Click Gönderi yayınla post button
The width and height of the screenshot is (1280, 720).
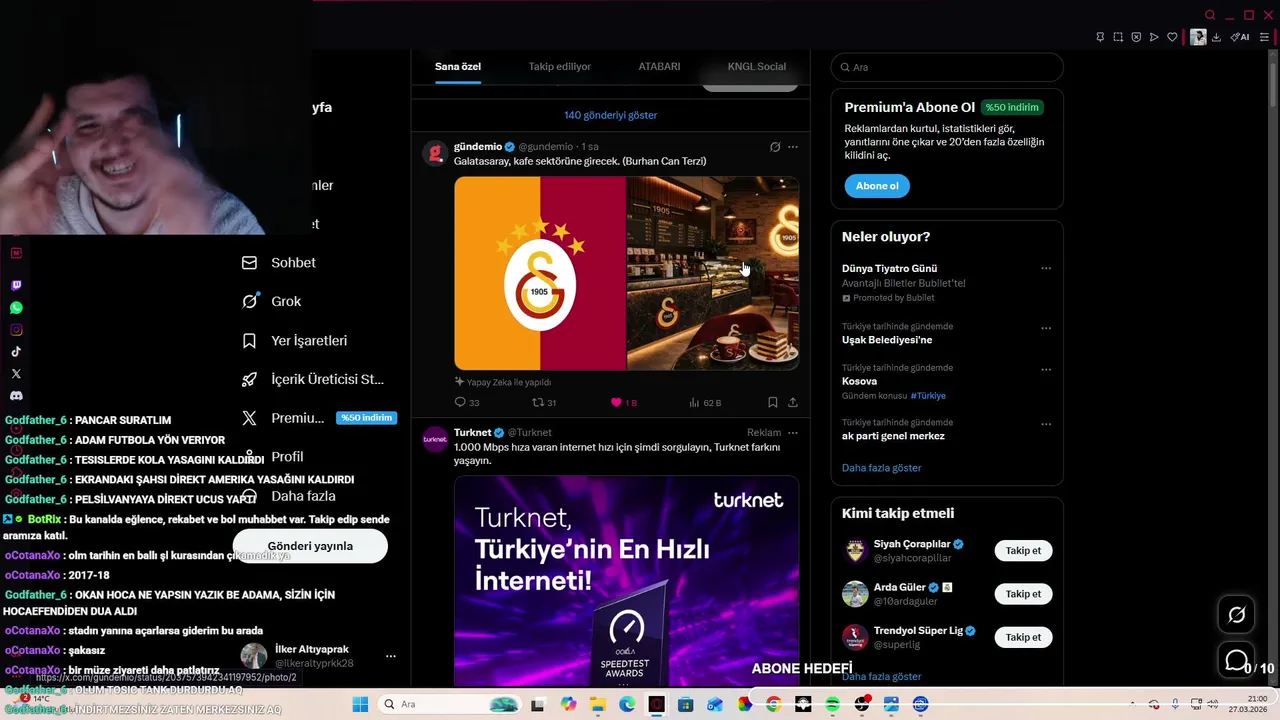tap(310, 546)
